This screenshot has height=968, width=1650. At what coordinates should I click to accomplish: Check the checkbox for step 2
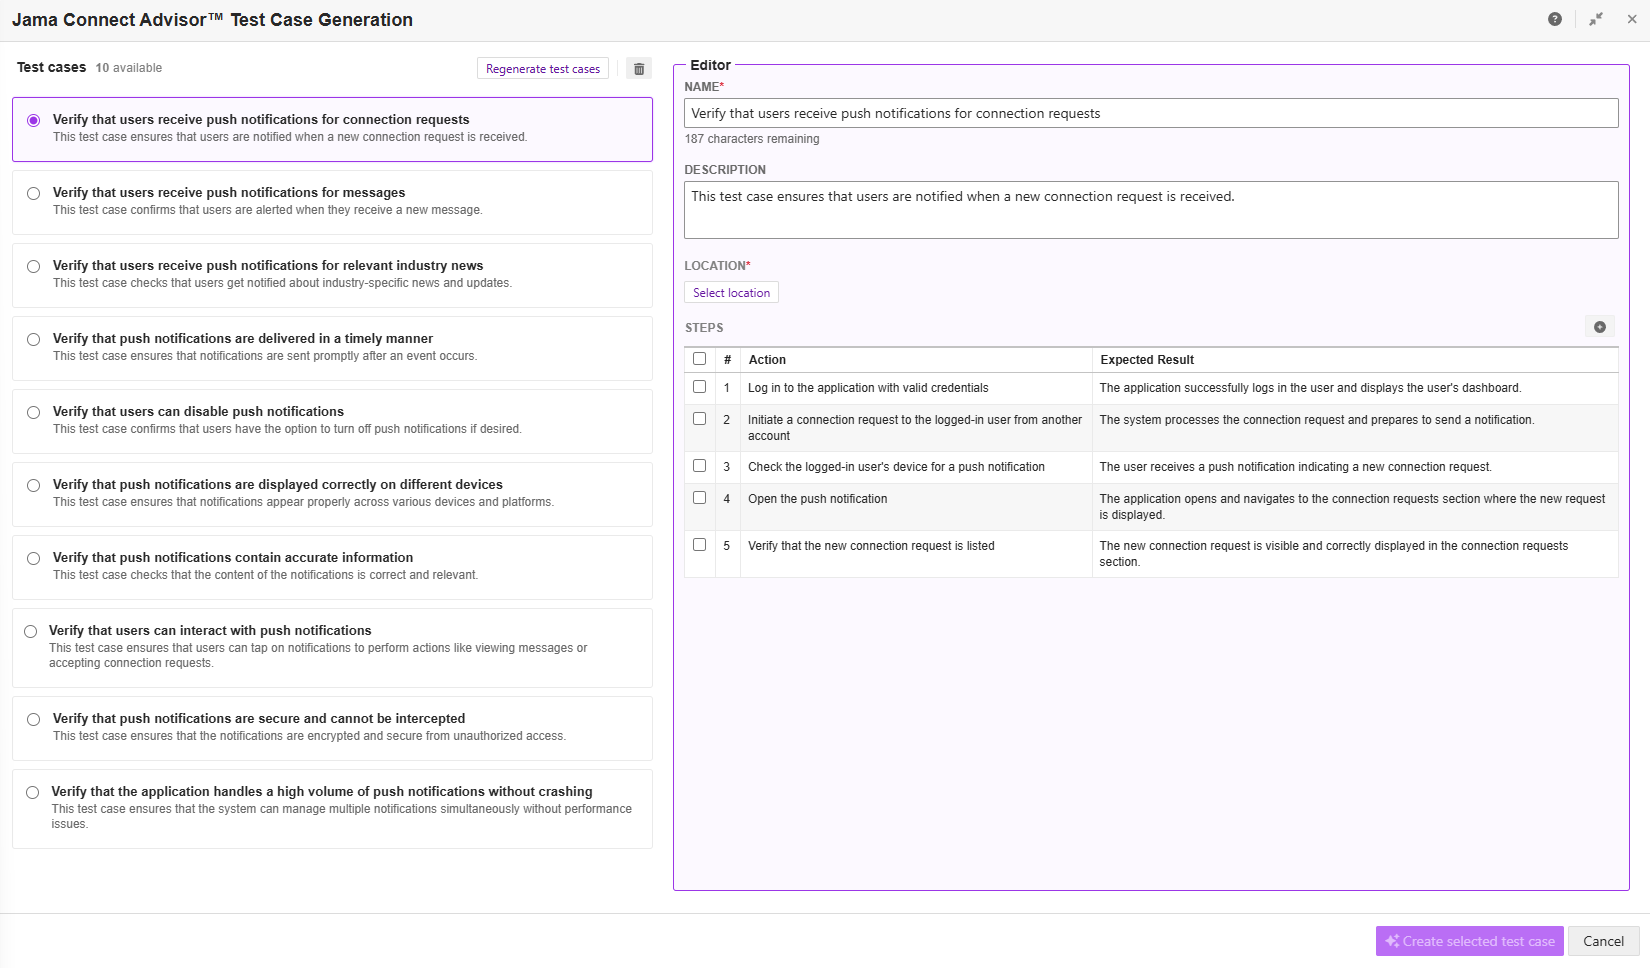(699, 418)
